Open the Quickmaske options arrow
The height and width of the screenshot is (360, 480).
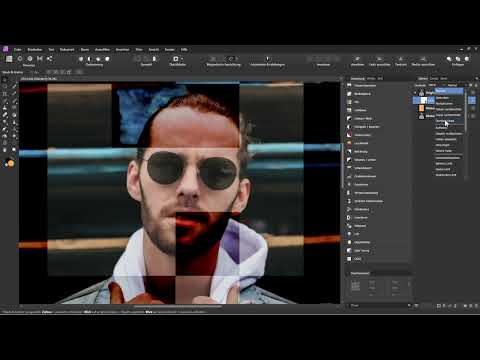(182, 59)
